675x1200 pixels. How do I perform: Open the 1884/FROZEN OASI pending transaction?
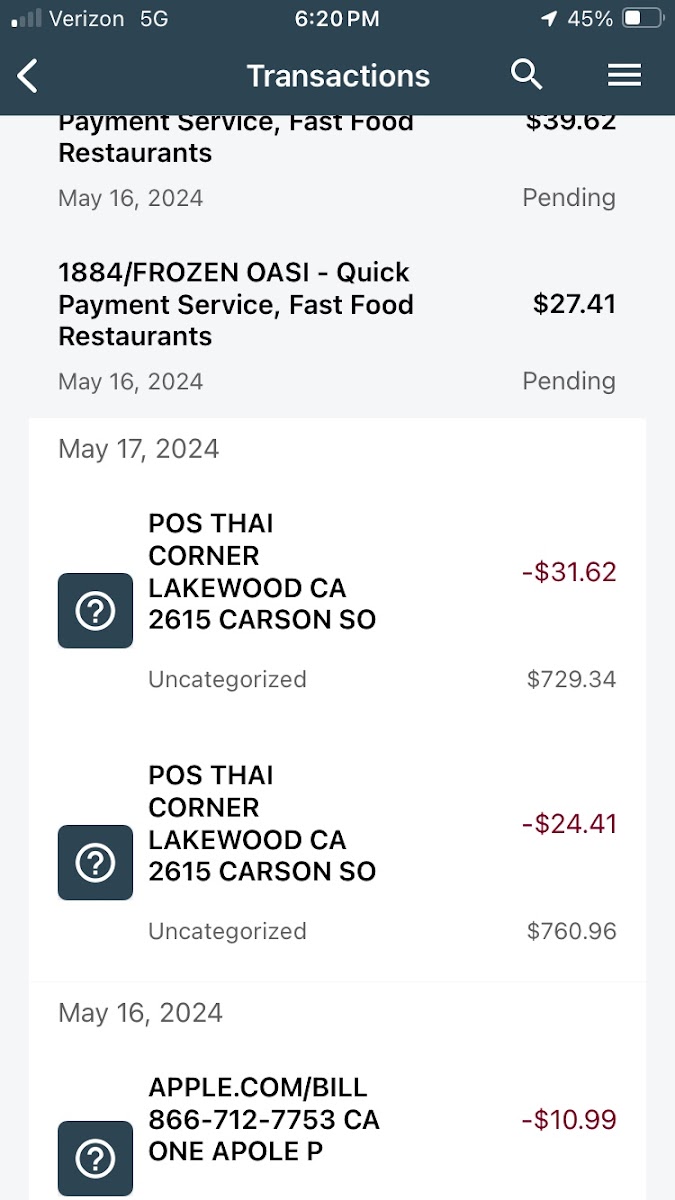coord(235,304)
